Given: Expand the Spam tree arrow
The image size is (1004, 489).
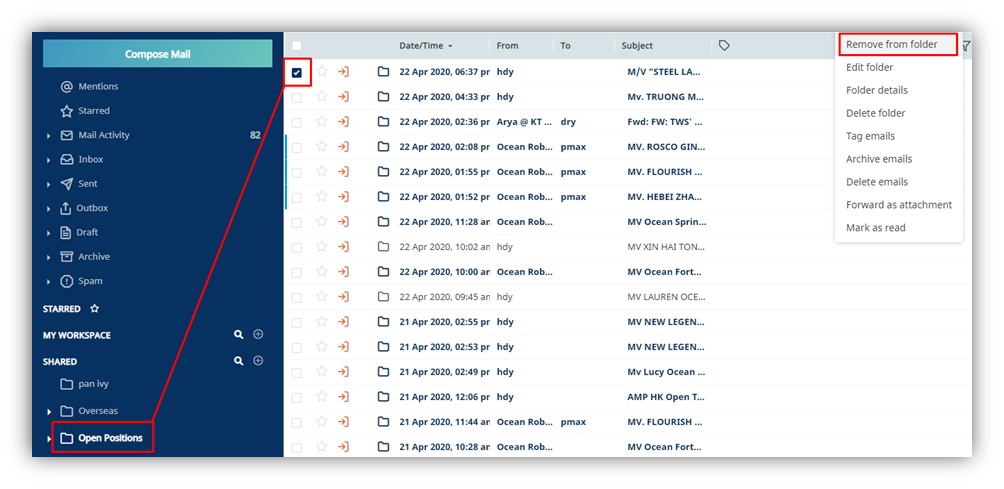Looking at the screenshot, I should pos(49,282).
